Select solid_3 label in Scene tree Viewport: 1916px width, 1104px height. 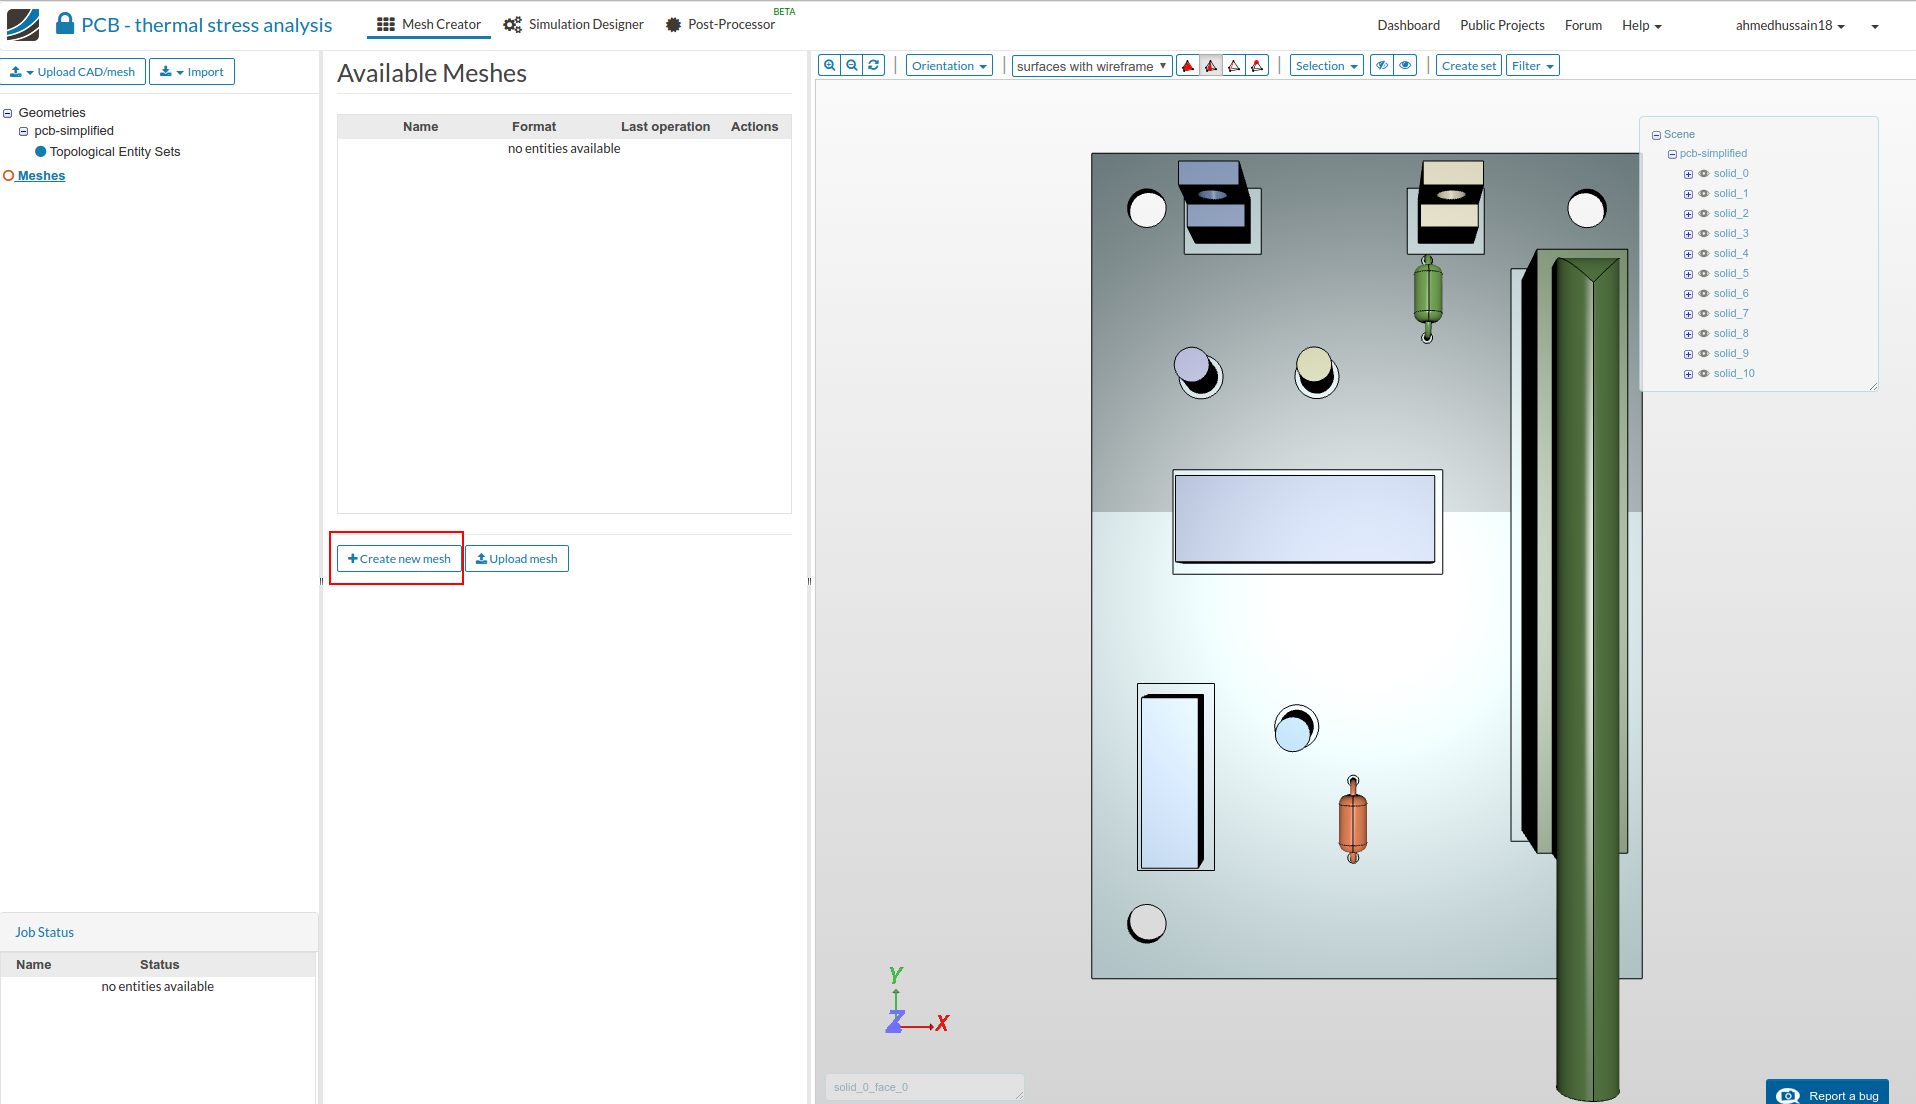[x=1731, y=234]
